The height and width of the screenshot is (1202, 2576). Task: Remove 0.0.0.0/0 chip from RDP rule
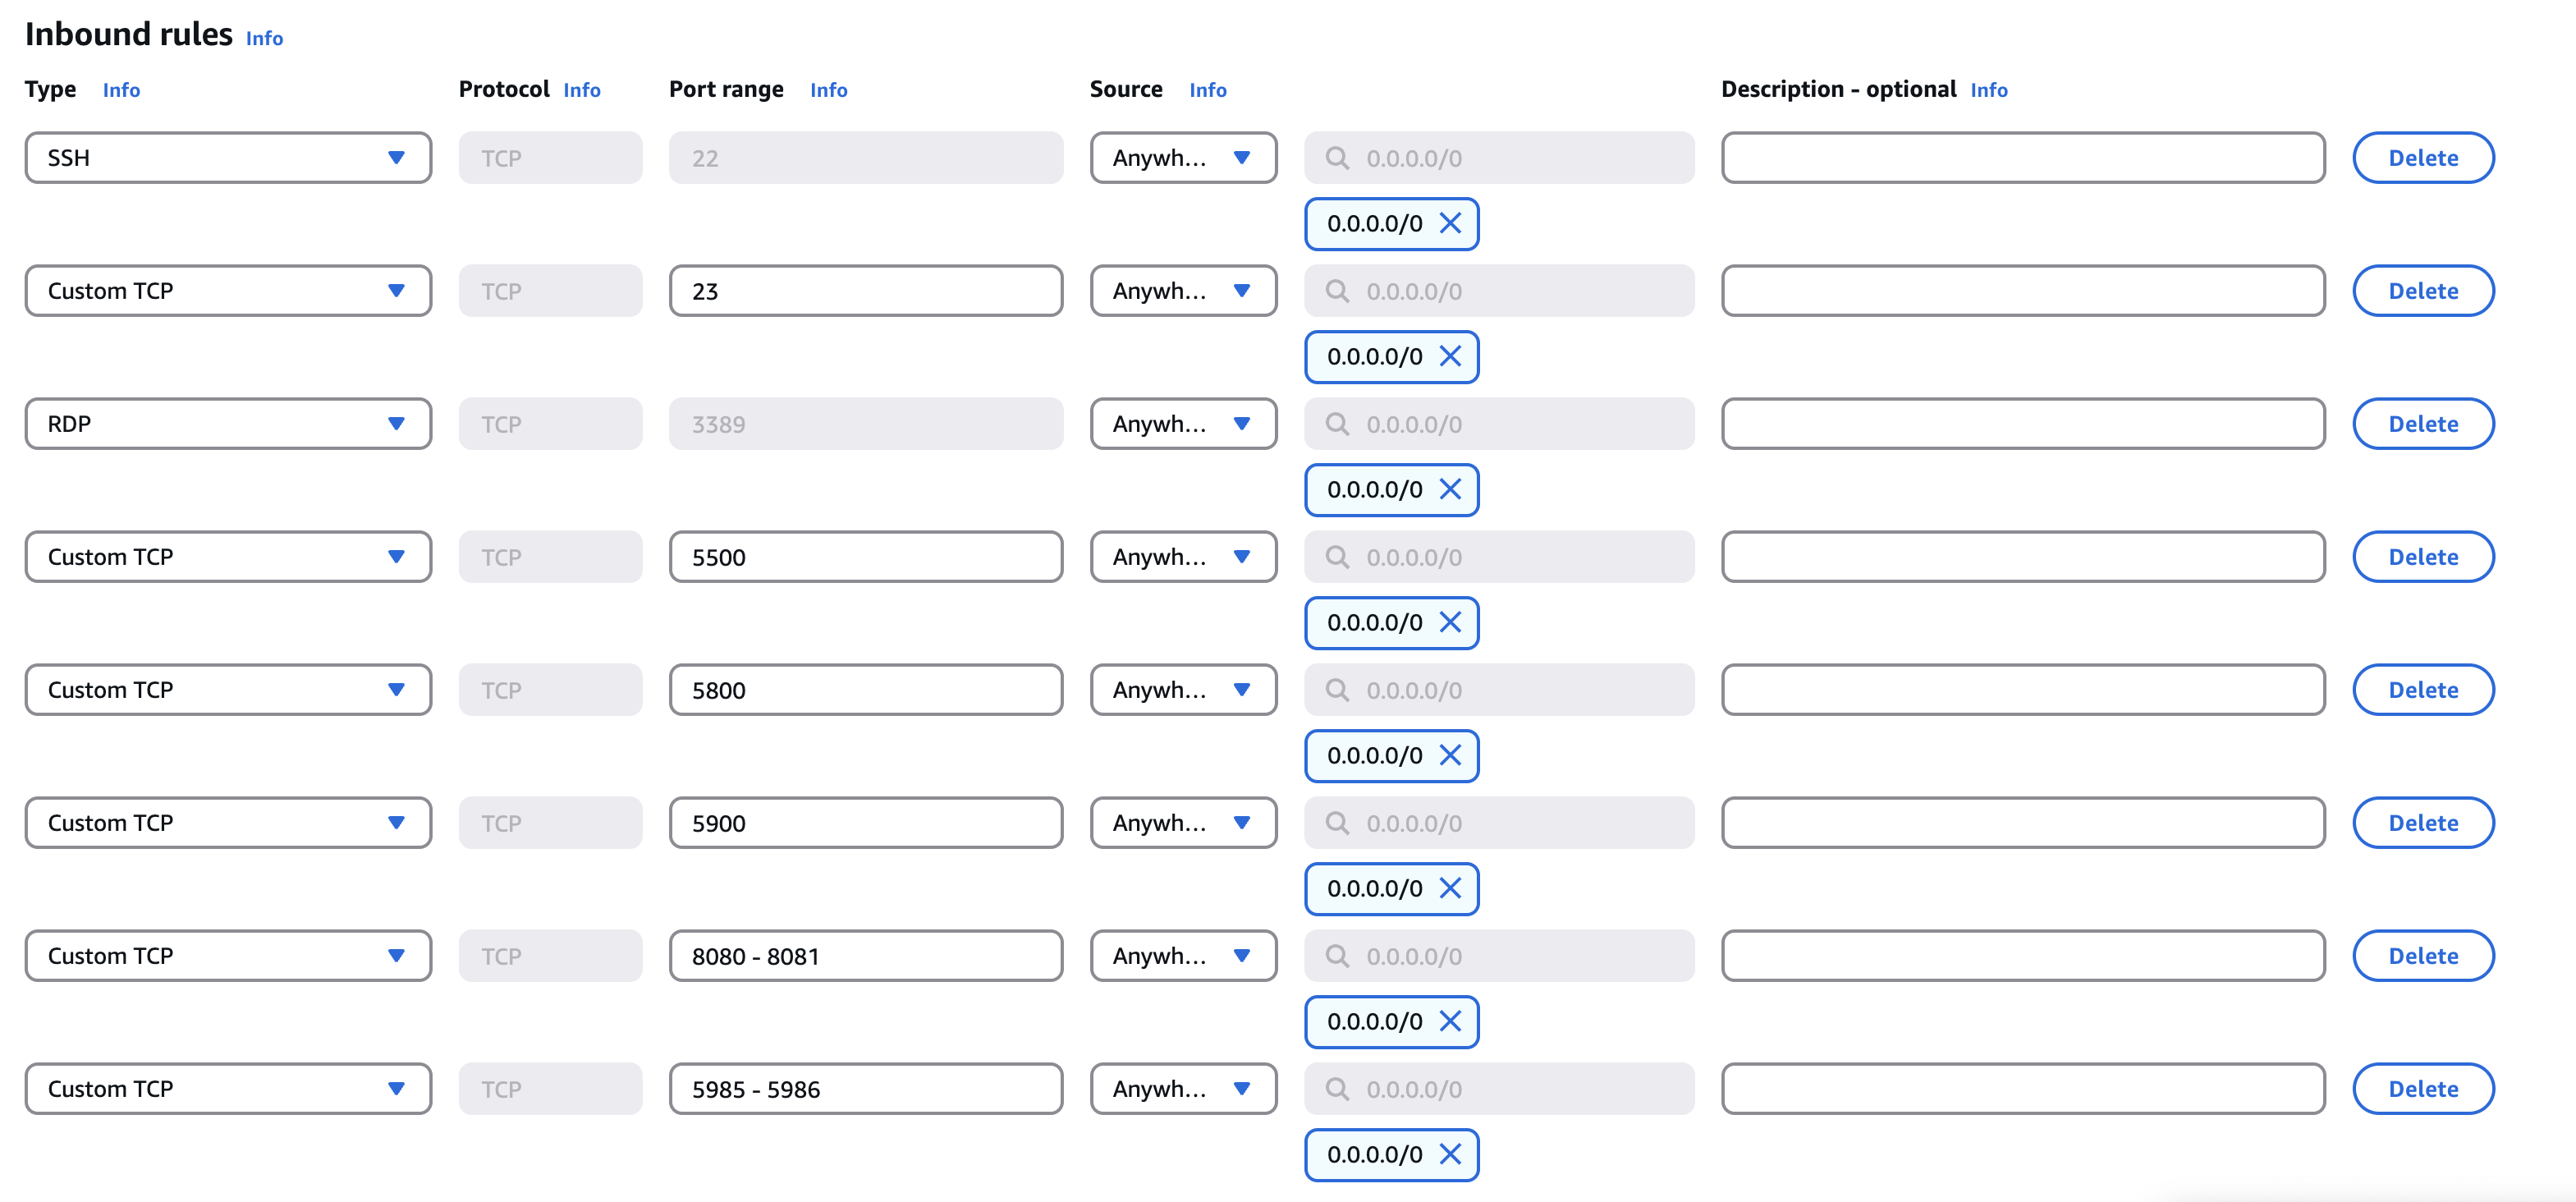pos(1450,489)
